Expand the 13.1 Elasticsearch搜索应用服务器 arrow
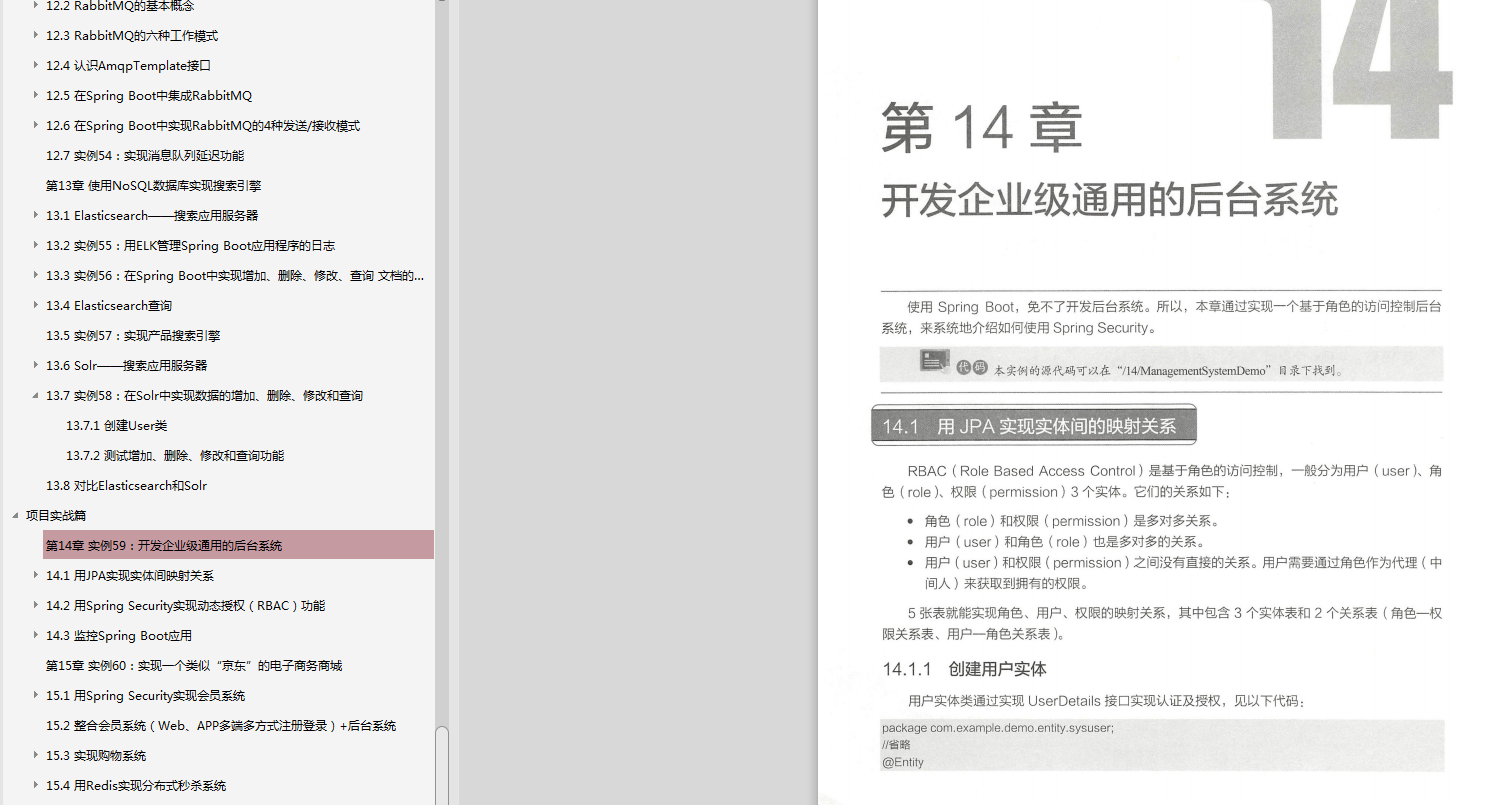The width and height of the screenshot is (1486, 805). click(x=36, y=216)
